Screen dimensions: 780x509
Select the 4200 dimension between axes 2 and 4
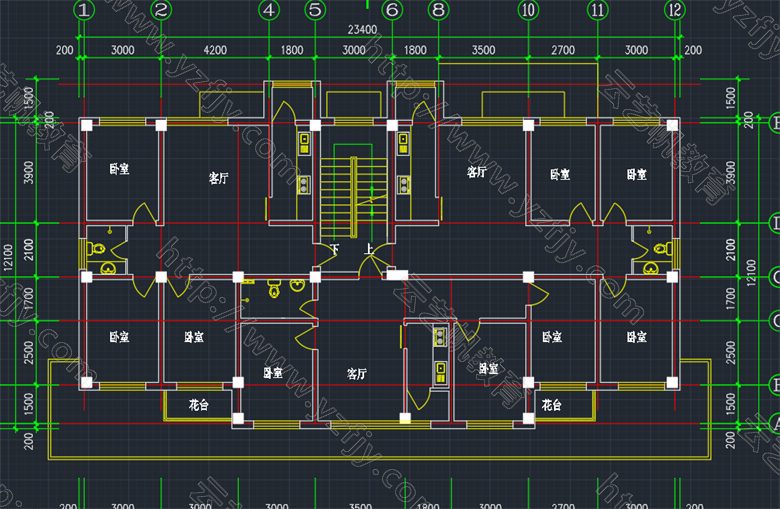215,50
